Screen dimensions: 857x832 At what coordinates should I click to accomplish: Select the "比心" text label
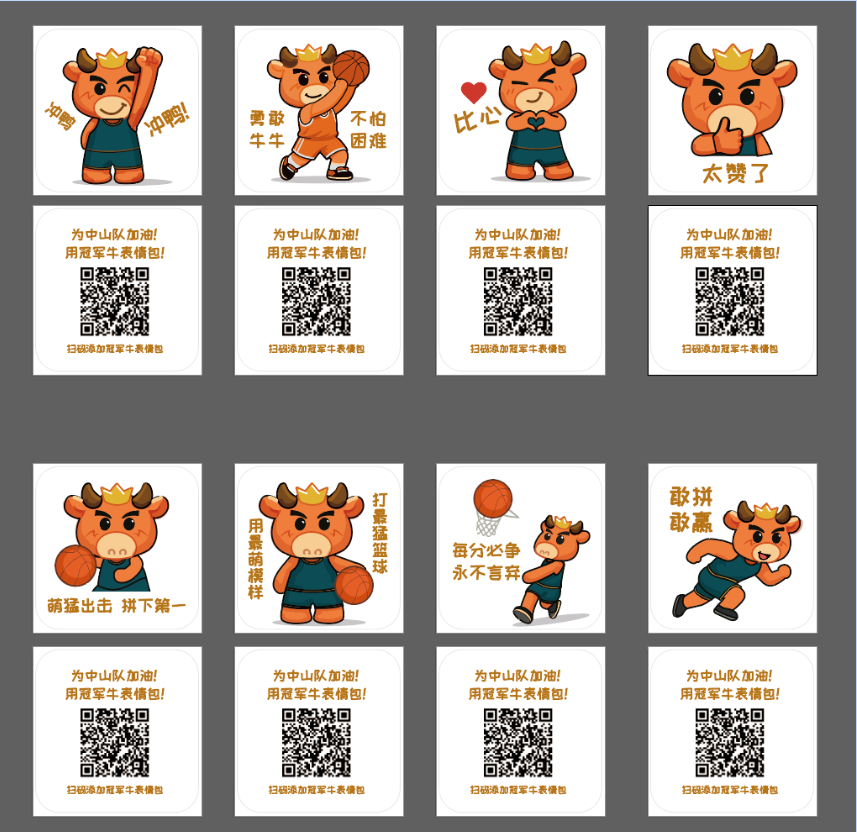(x=477, y=122)
